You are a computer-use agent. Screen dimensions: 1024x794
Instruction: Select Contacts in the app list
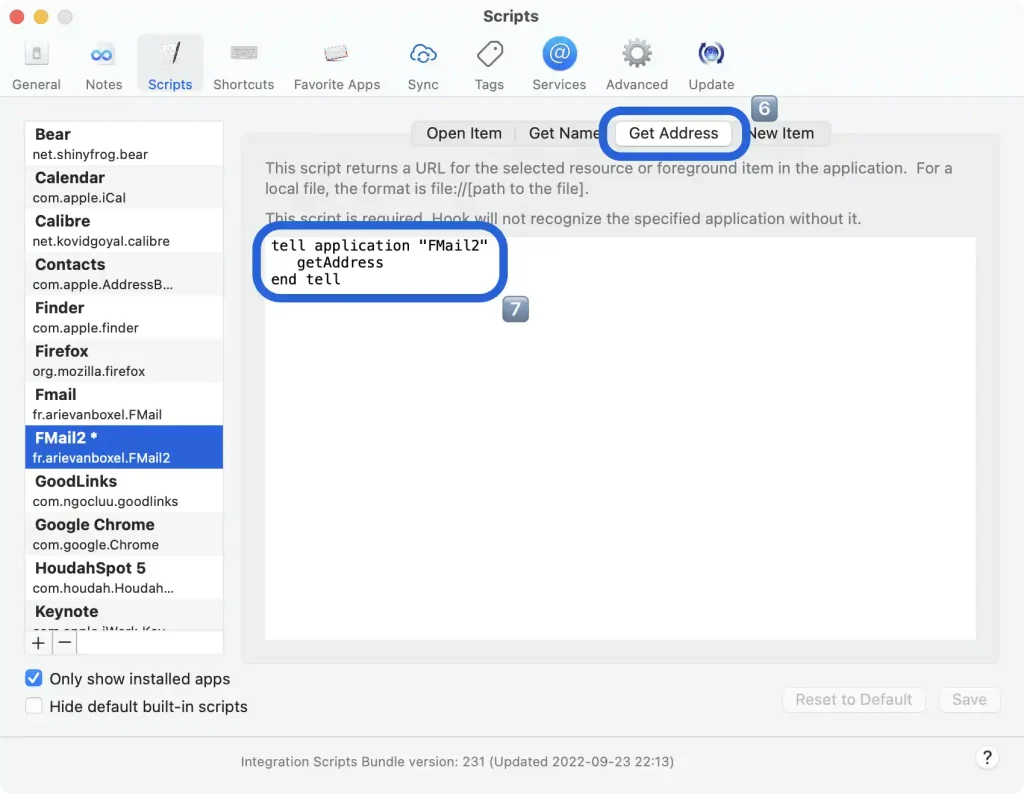[x=124, y=274]
